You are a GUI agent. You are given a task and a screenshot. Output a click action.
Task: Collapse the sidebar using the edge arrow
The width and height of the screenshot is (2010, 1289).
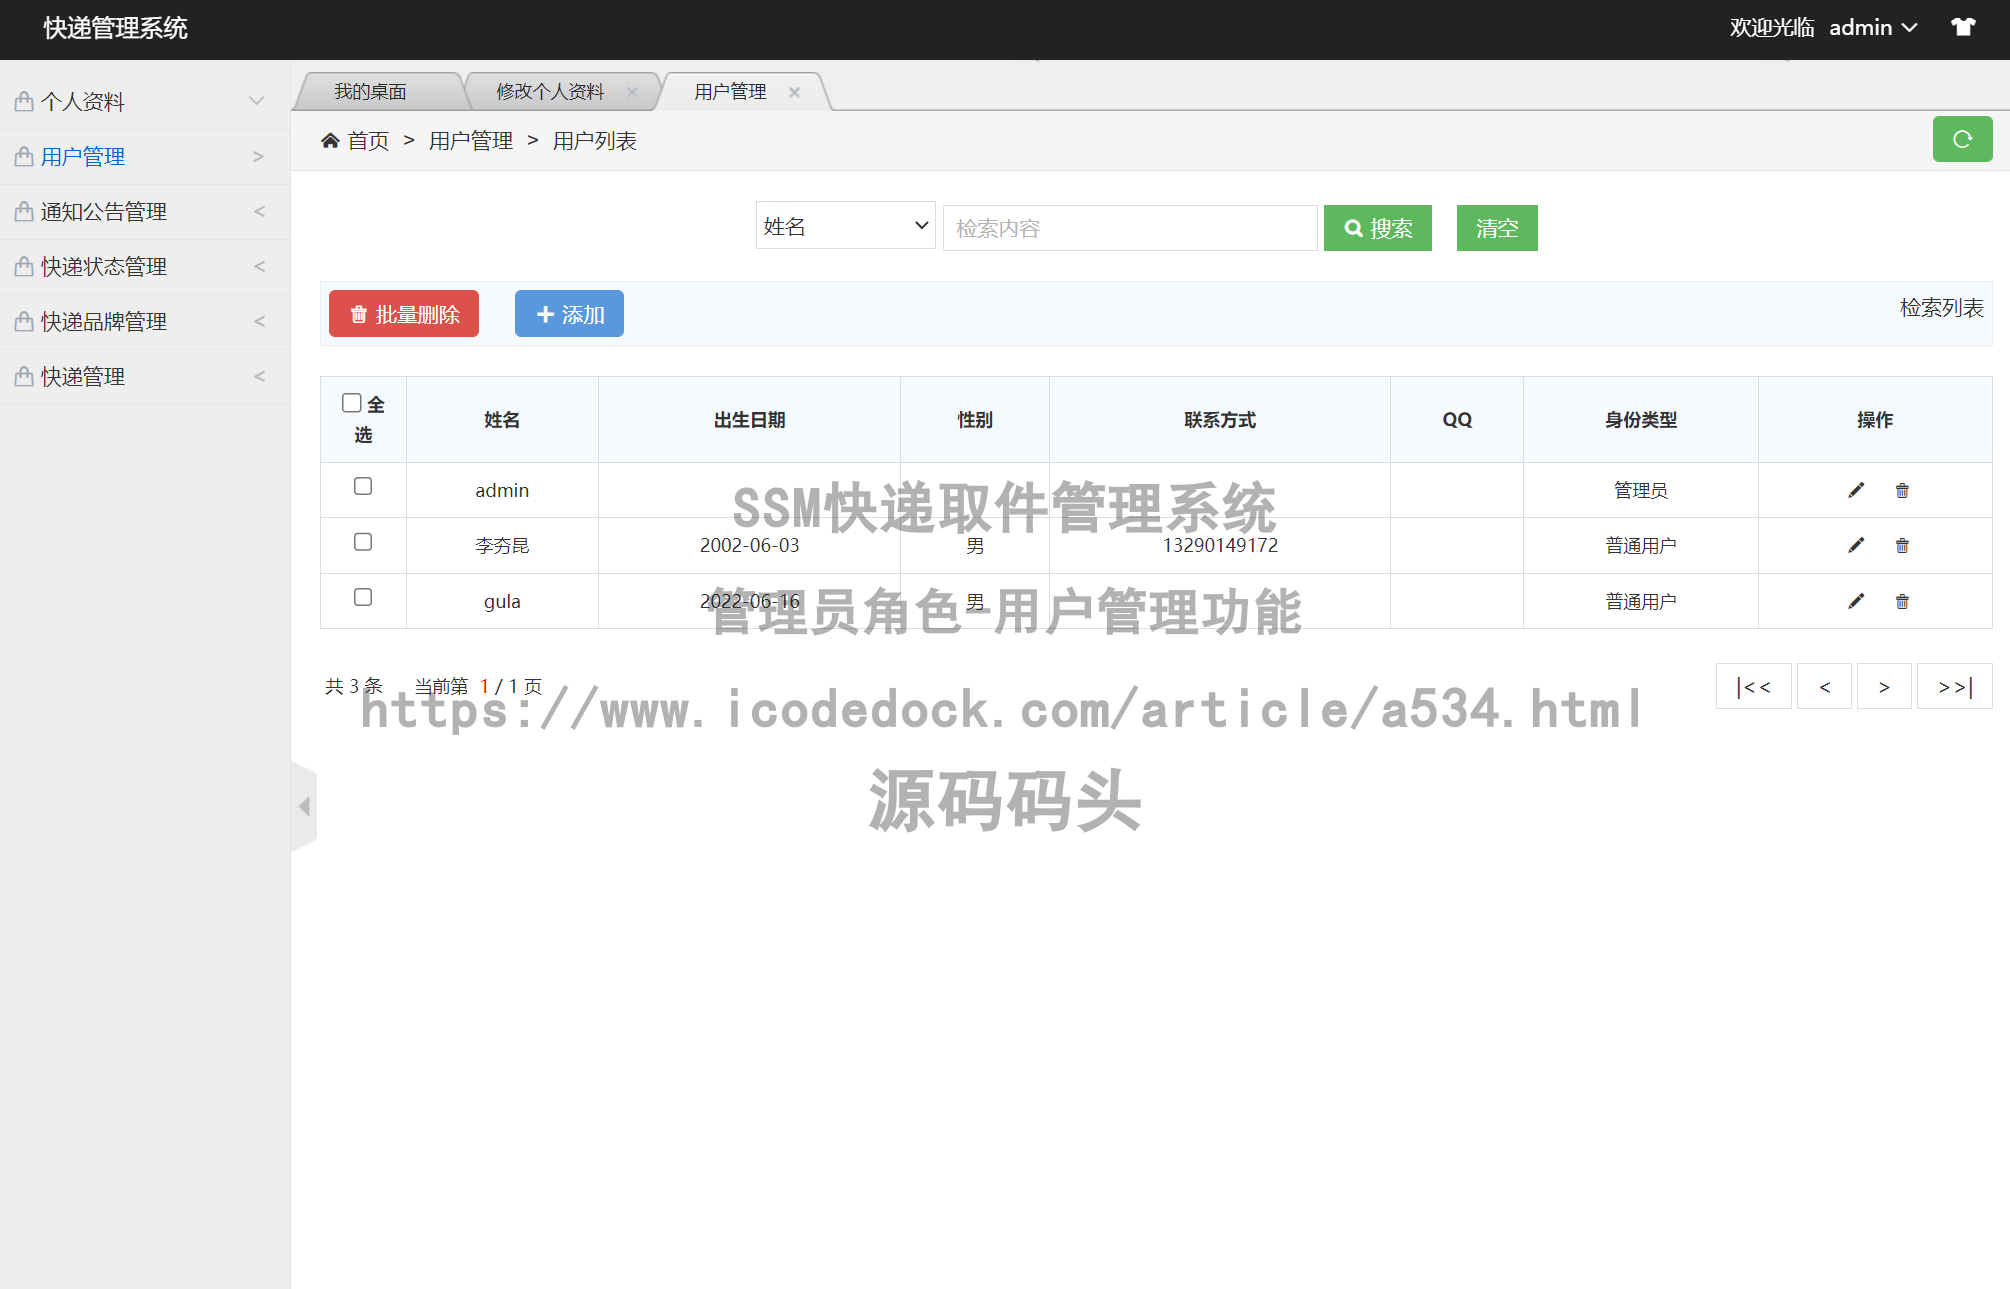[x=304, y=806]
